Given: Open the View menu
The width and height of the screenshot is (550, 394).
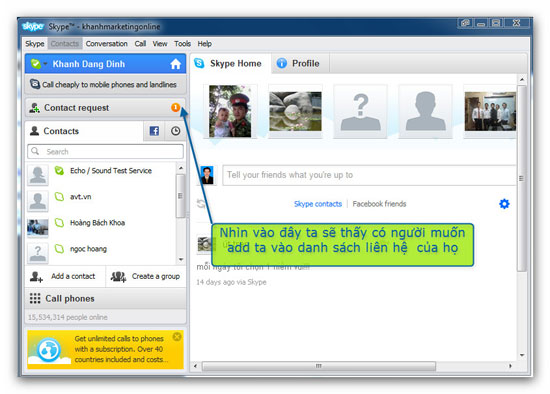Looking at the screenshot, I should coord(160,44).
